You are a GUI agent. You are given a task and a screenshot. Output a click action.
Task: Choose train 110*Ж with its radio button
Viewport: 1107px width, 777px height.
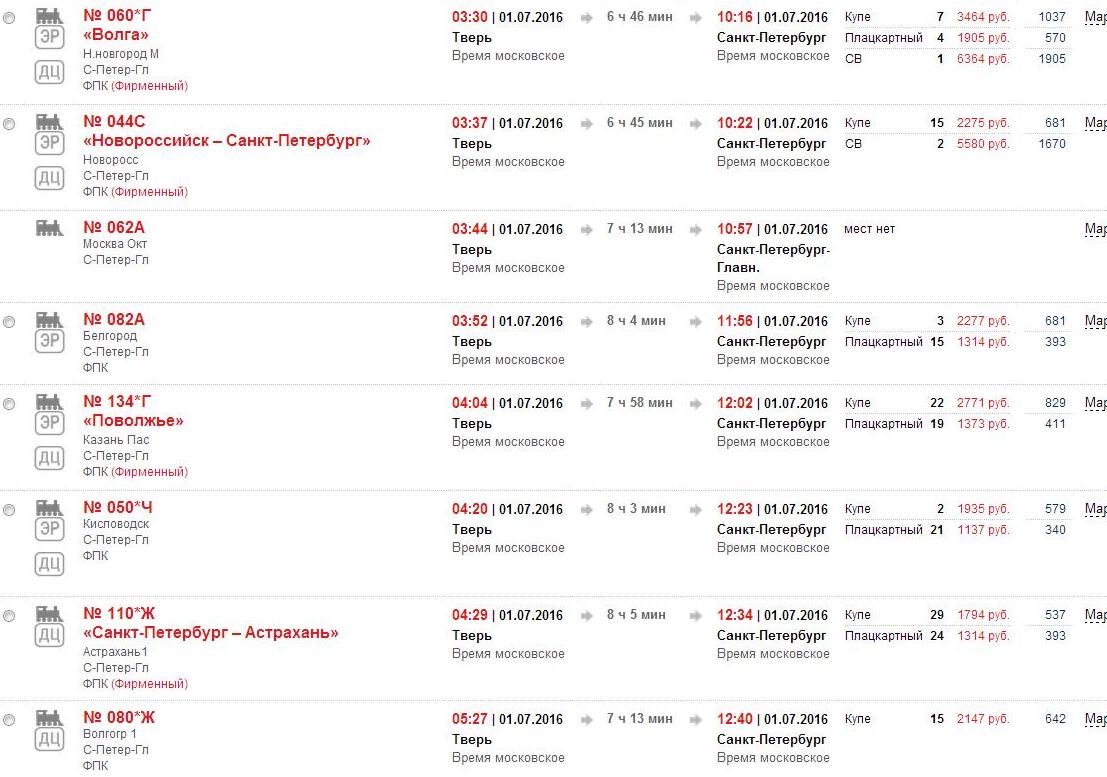click(x=9, y=616)
